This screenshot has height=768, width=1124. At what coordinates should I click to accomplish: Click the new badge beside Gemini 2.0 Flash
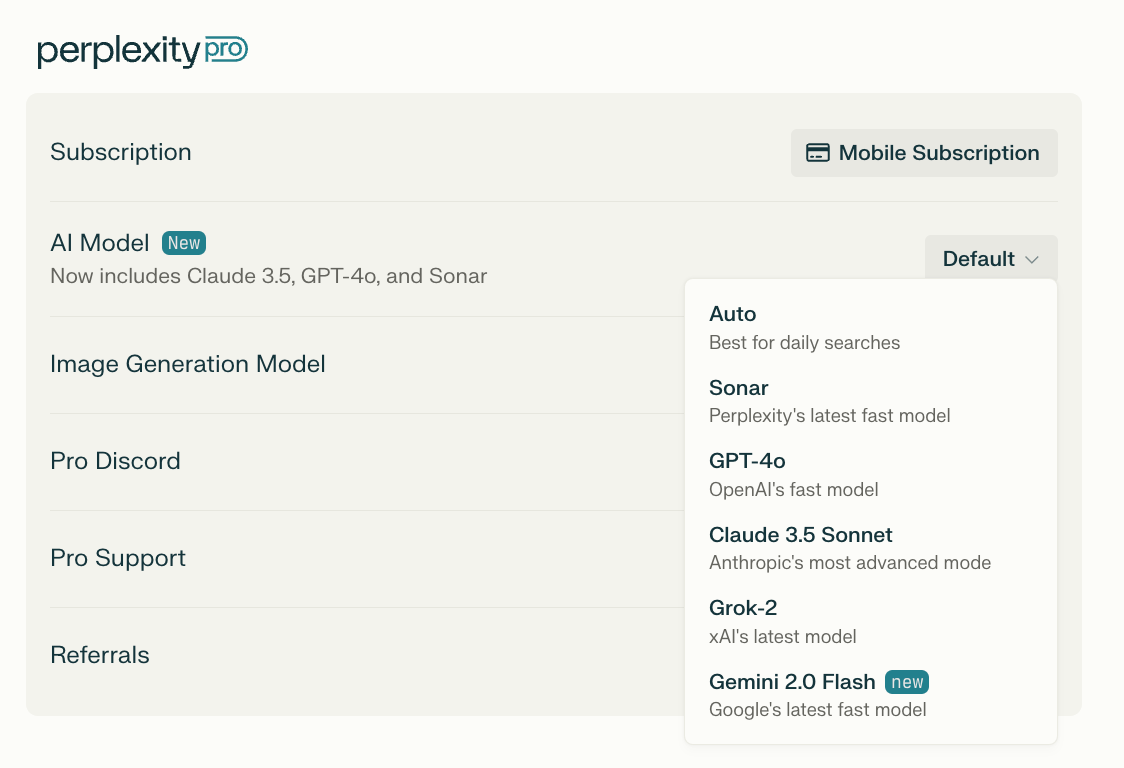pyautogui.click(x=907, y=682)
